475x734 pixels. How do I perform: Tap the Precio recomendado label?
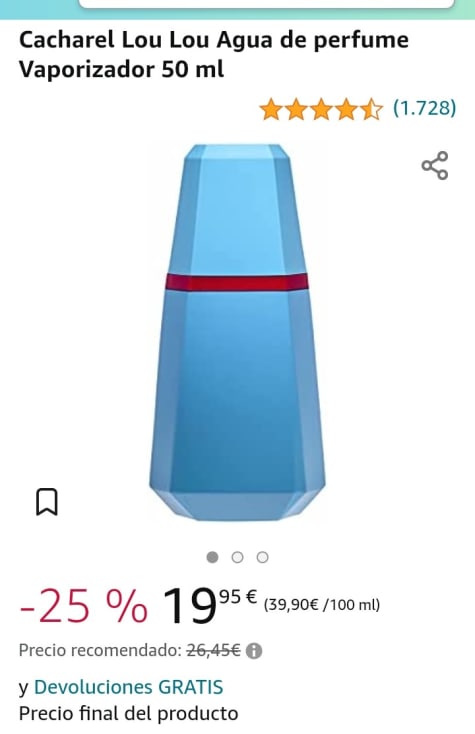[x=100, y=650]
